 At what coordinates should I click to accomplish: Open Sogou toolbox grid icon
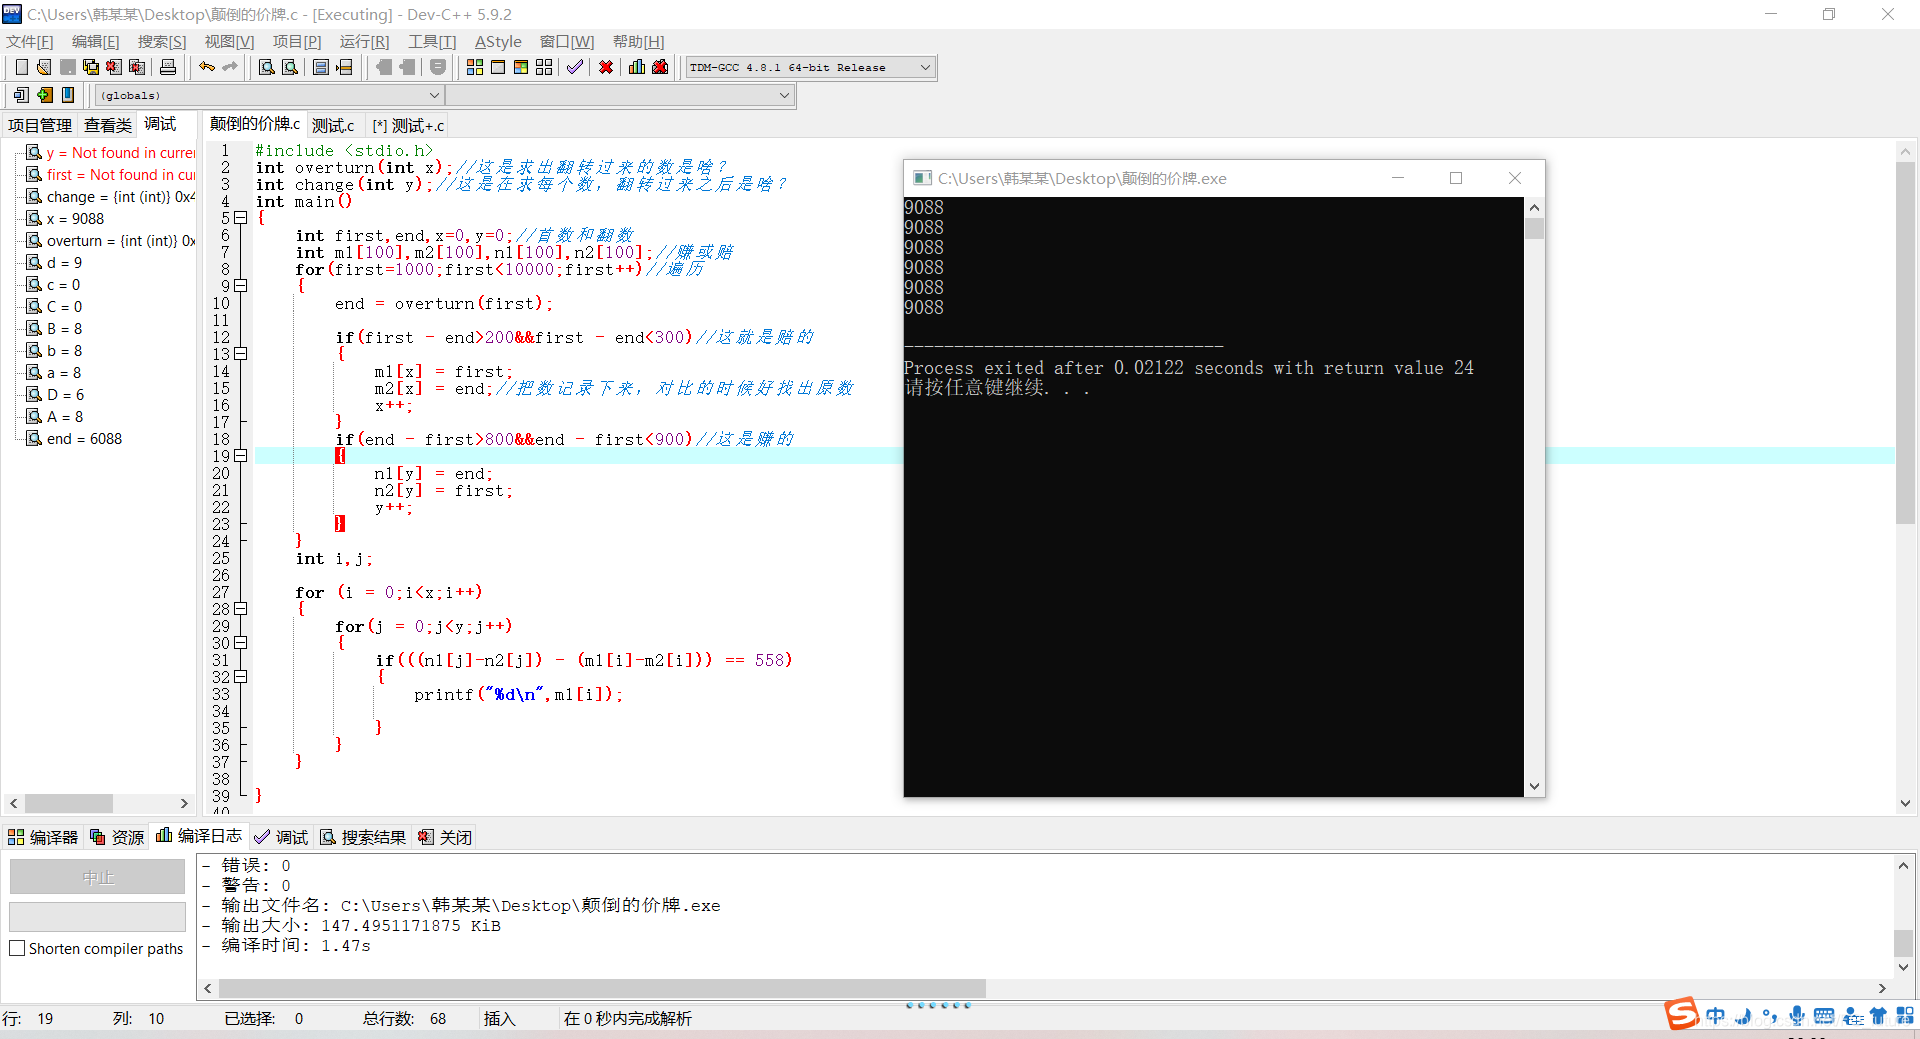1905,1016
